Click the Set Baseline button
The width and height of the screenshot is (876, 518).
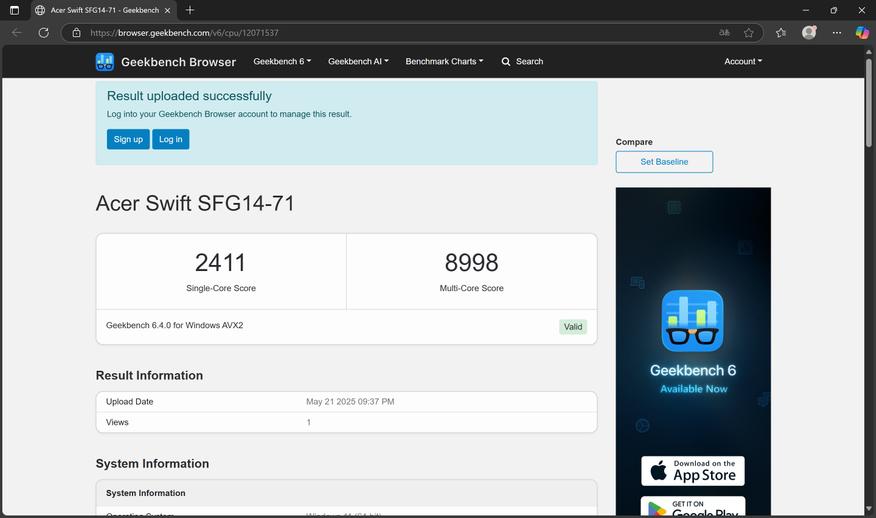click(x=664, y=161)
